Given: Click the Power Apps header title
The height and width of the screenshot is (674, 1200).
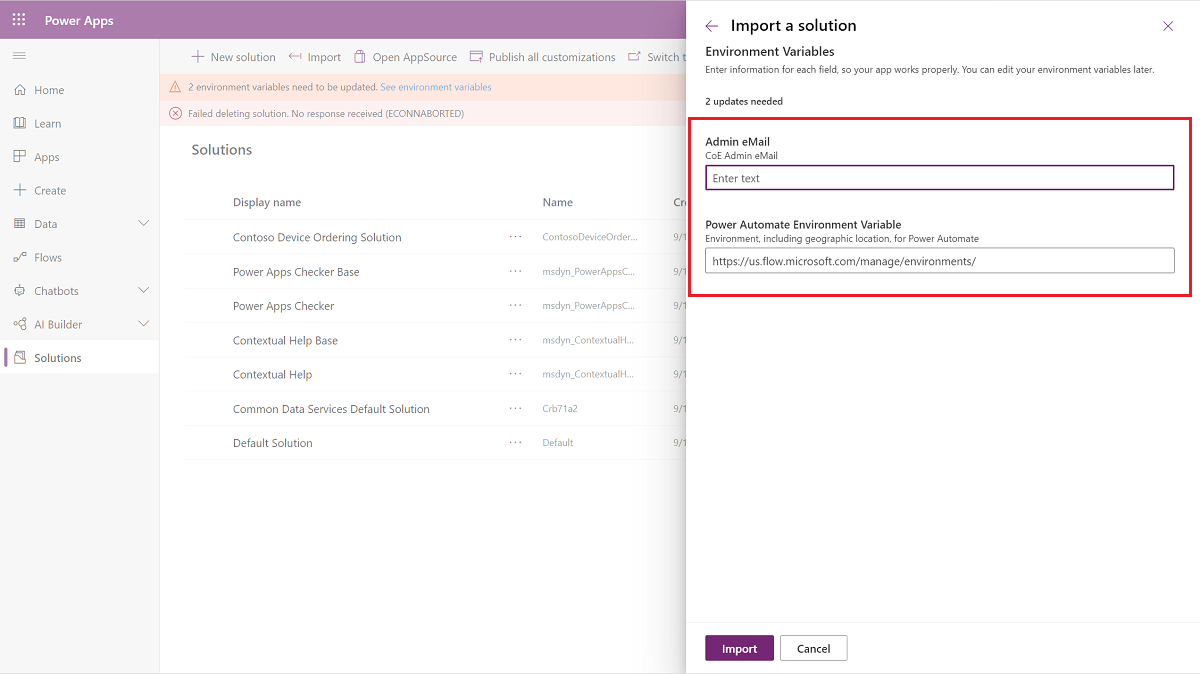Looking at the screenshot, I should coord(79,20).
